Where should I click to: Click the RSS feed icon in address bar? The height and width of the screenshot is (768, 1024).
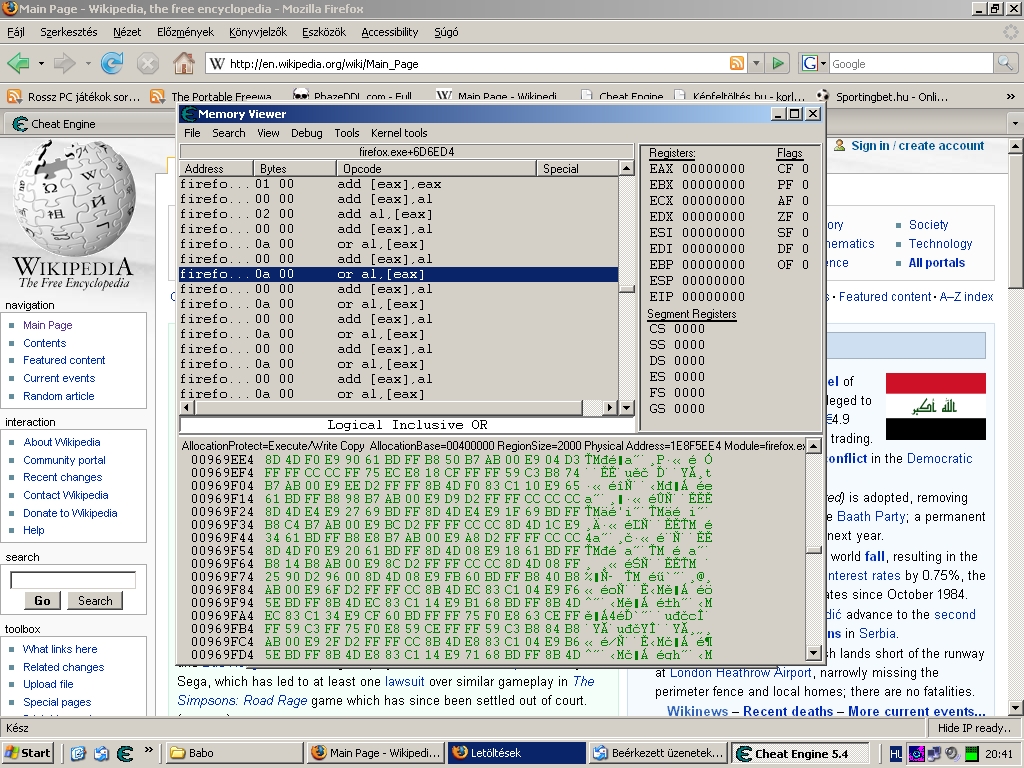(x=737, y=64)
